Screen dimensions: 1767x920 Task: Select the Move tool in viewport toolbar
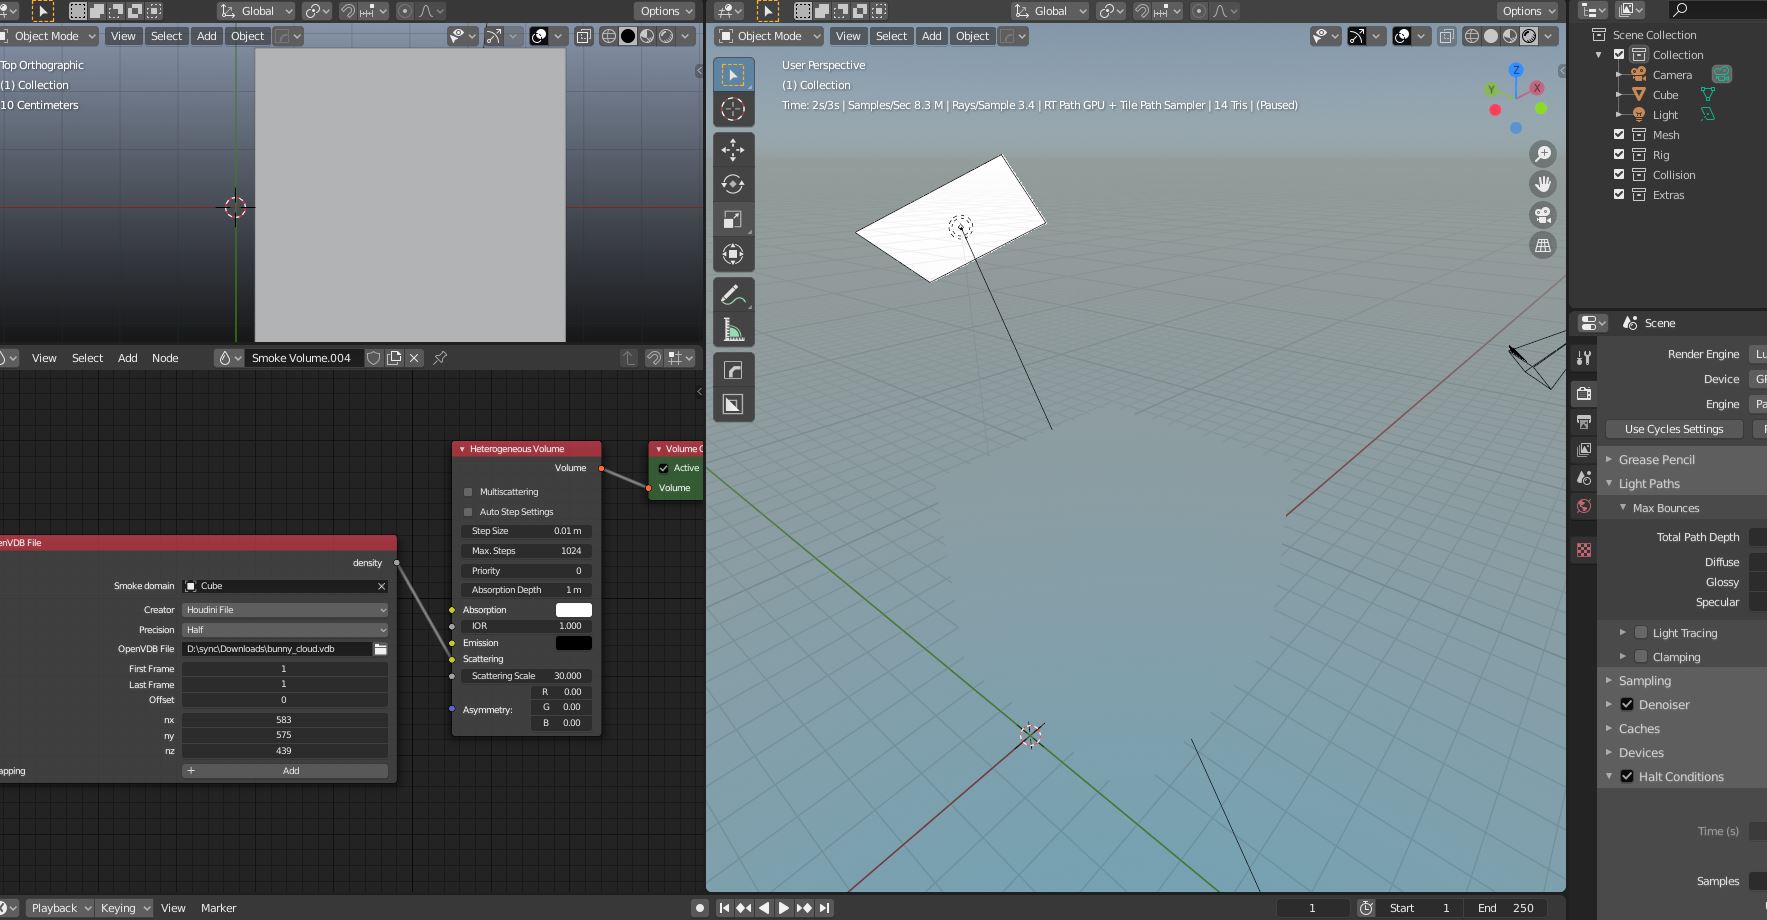click(733, 150)
